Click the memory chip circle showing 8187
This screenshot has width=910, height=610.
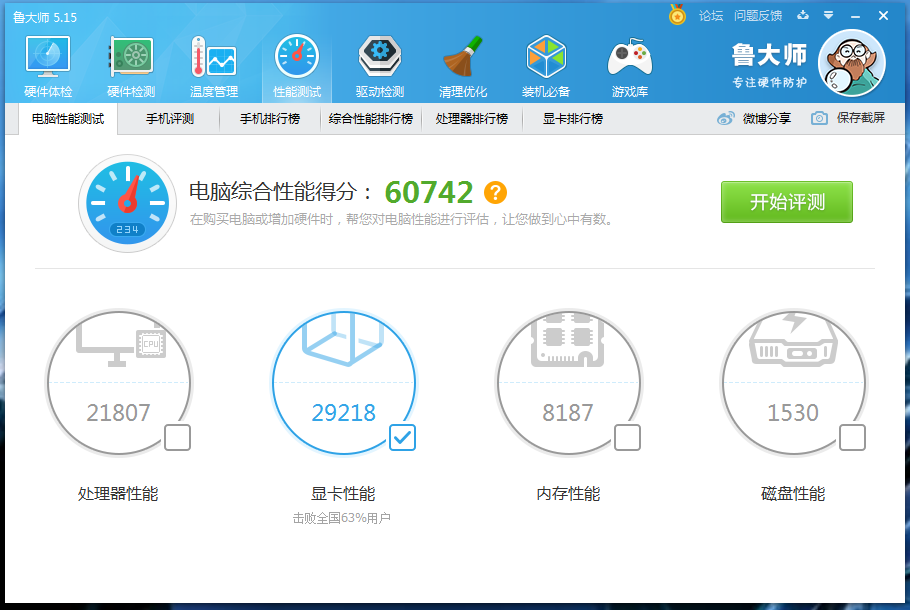[568, 382]
